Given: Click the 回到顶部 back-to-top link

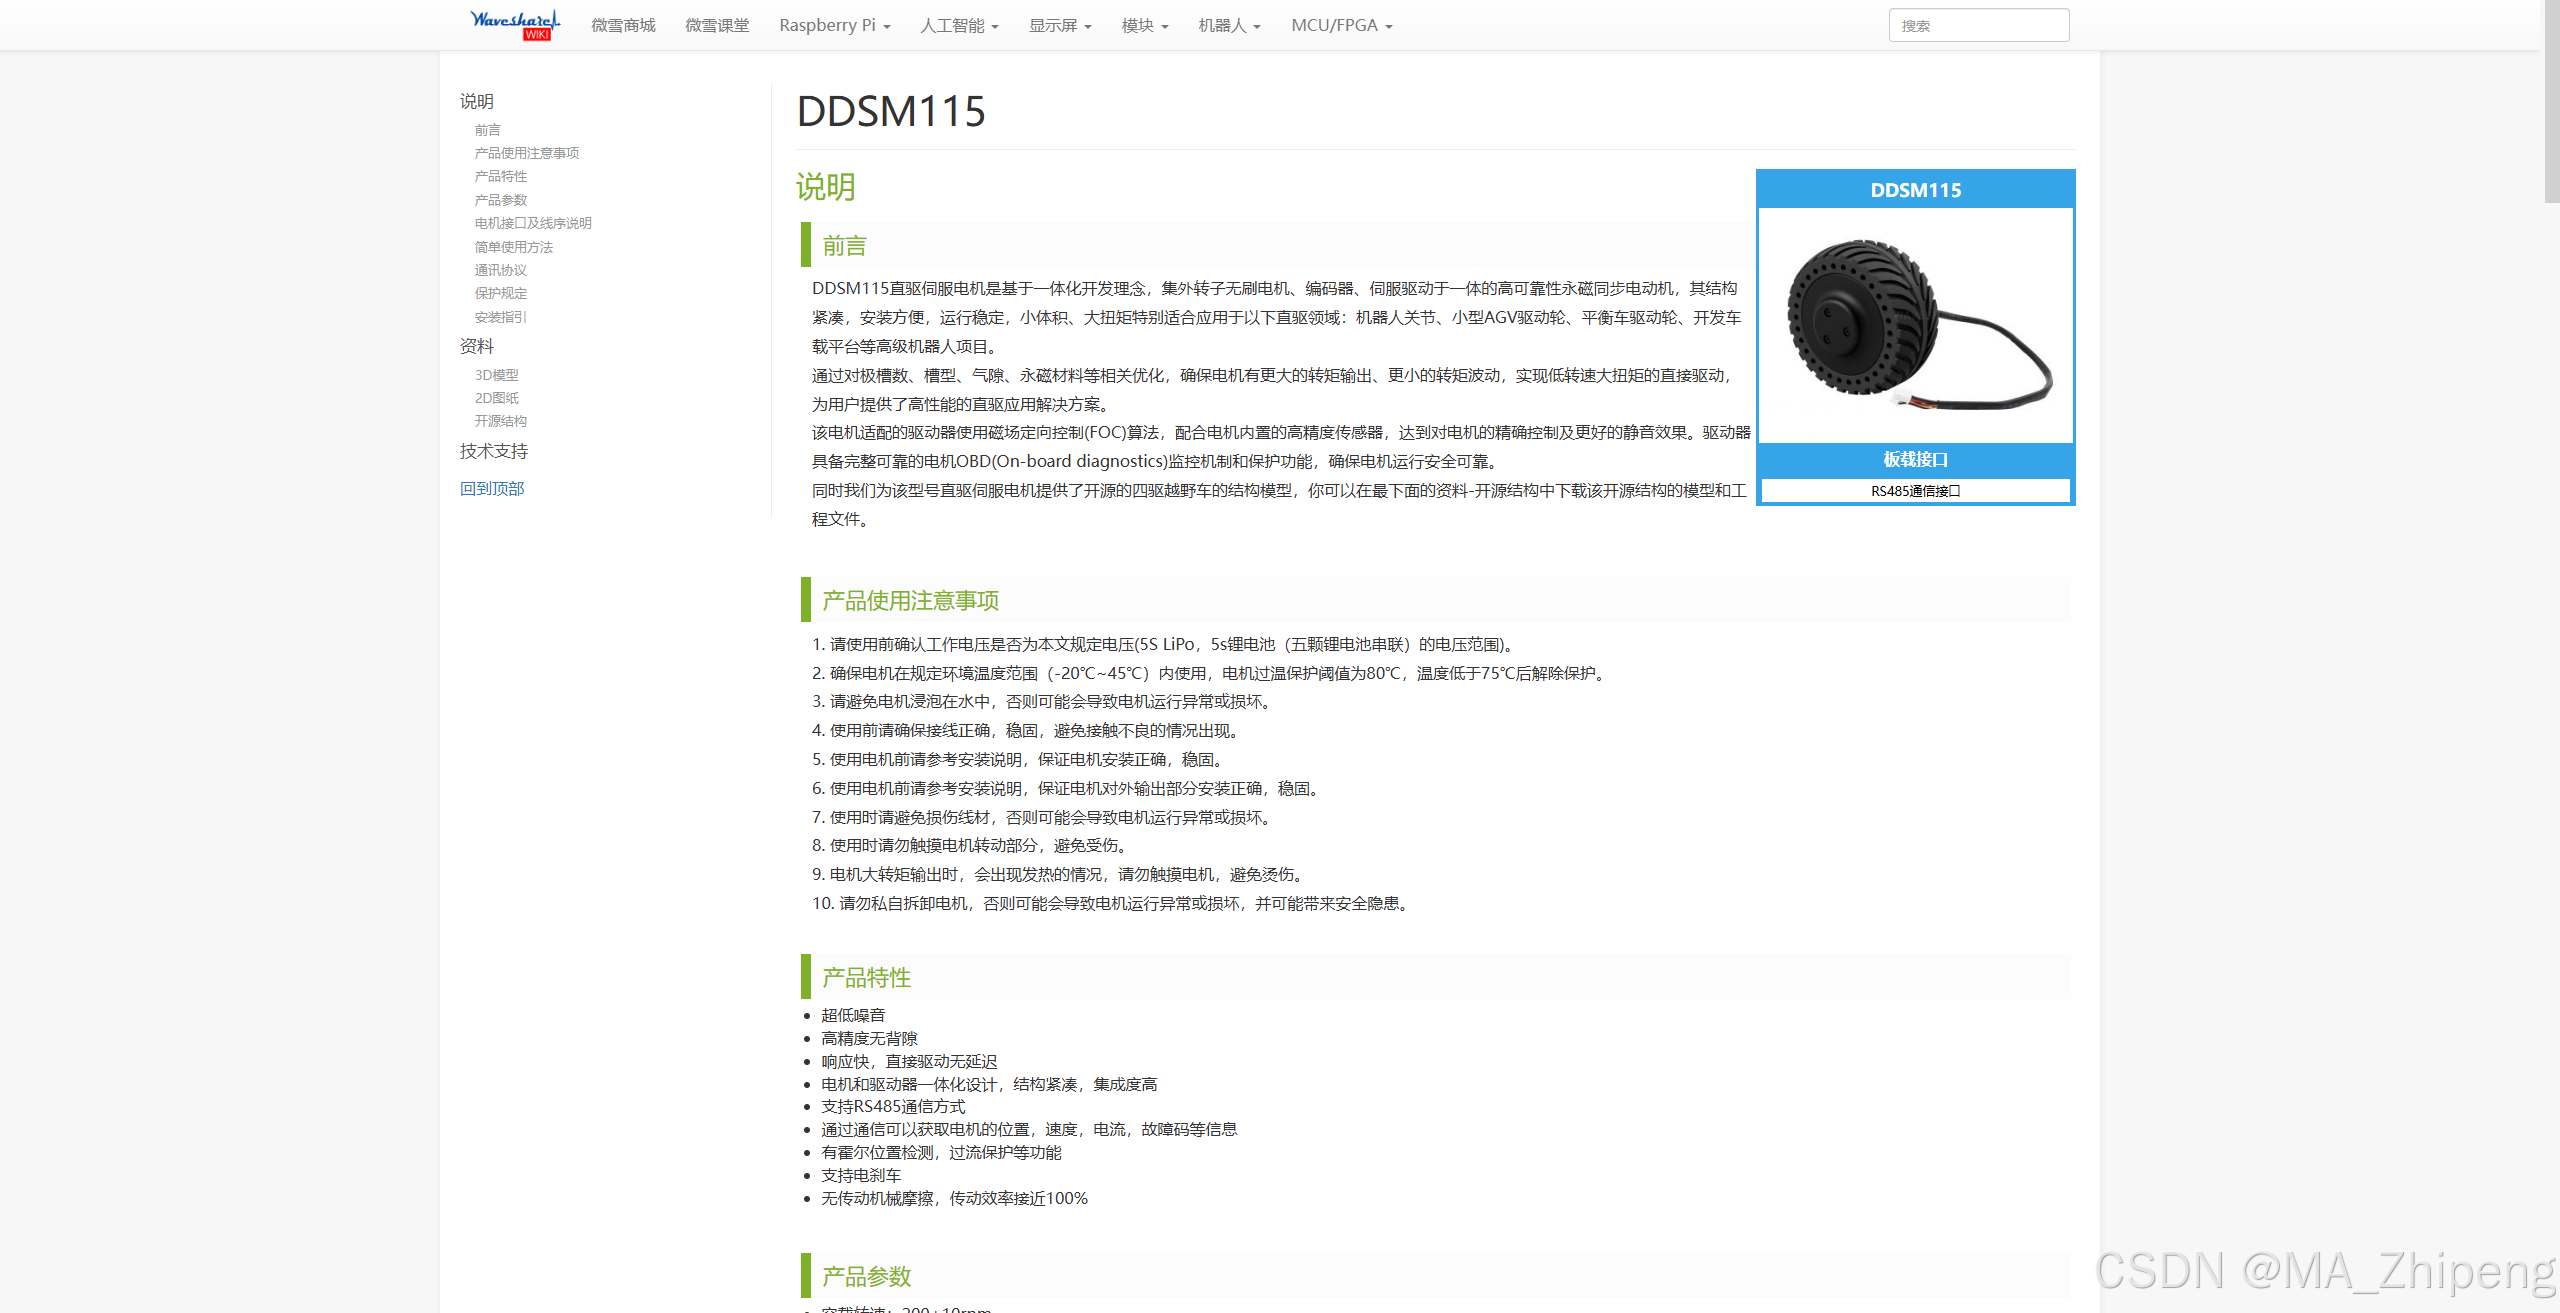Looking at the screenshot, I should [491, 488].
